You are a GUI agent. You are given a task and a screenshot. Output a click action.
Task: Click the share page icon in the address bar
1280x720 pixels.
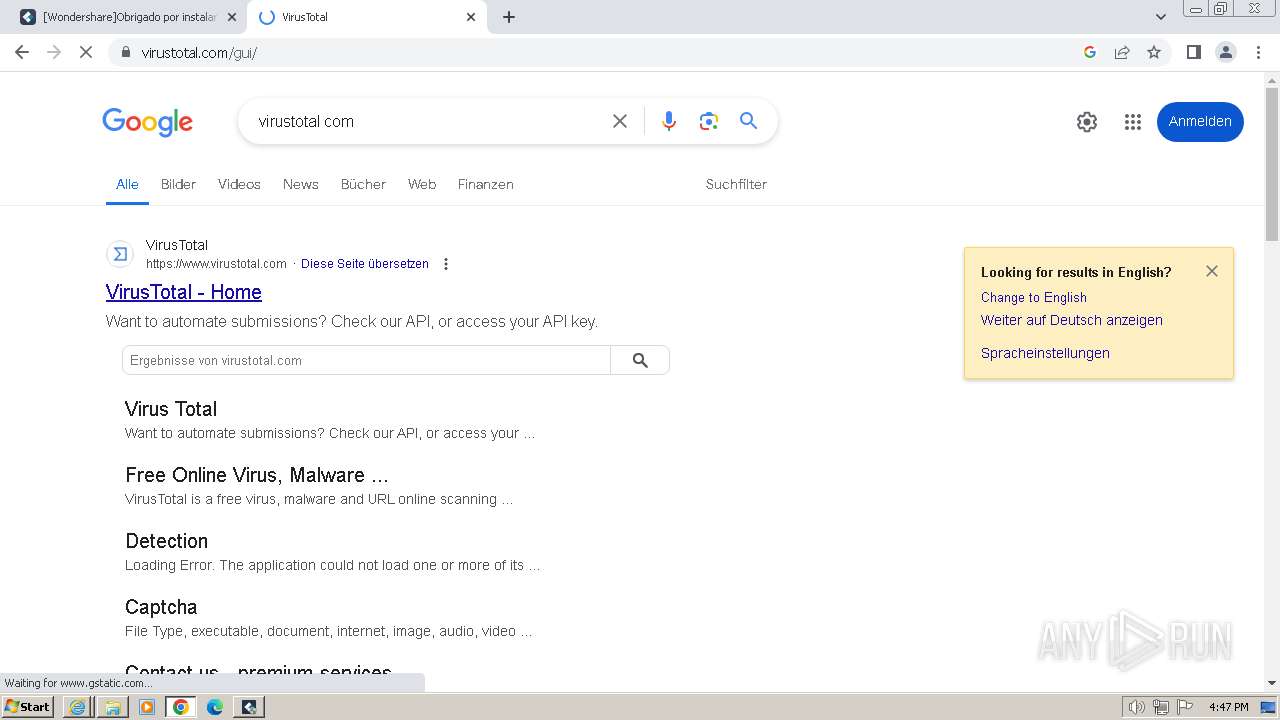tap(1122, 52)
